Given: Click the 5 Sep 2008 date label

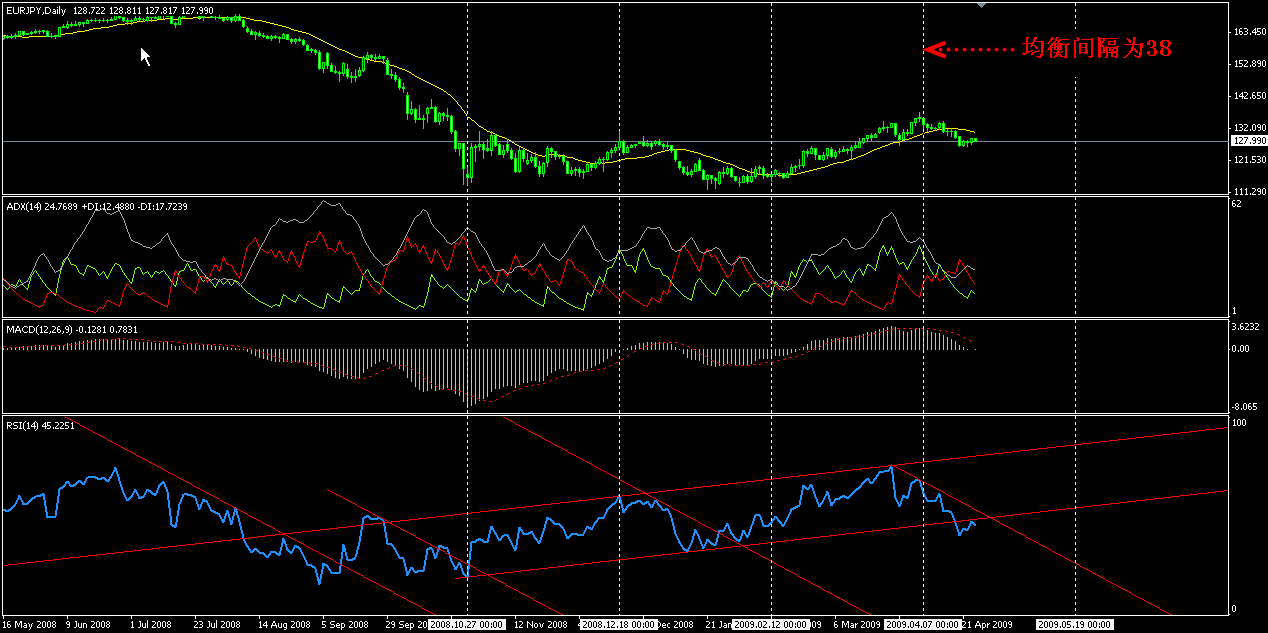Looking at the screenshot, I should [345, 624].
